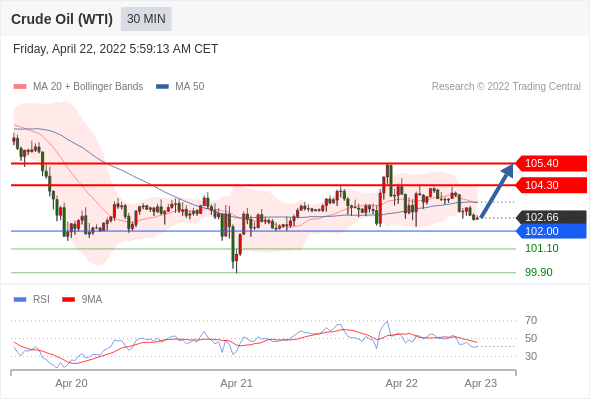Click the 105.40 resistance price tag
The height and width of the screenshot is (400, 590).
tap(551, 163)
